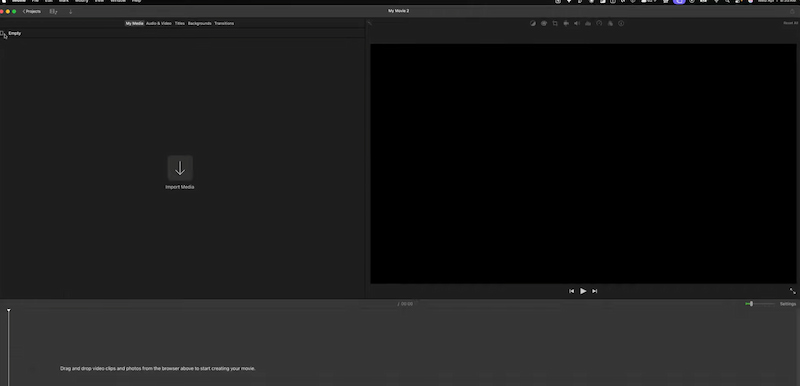800x386 pixels.
Task: Show Clip Information
Action: click(621, 23)
